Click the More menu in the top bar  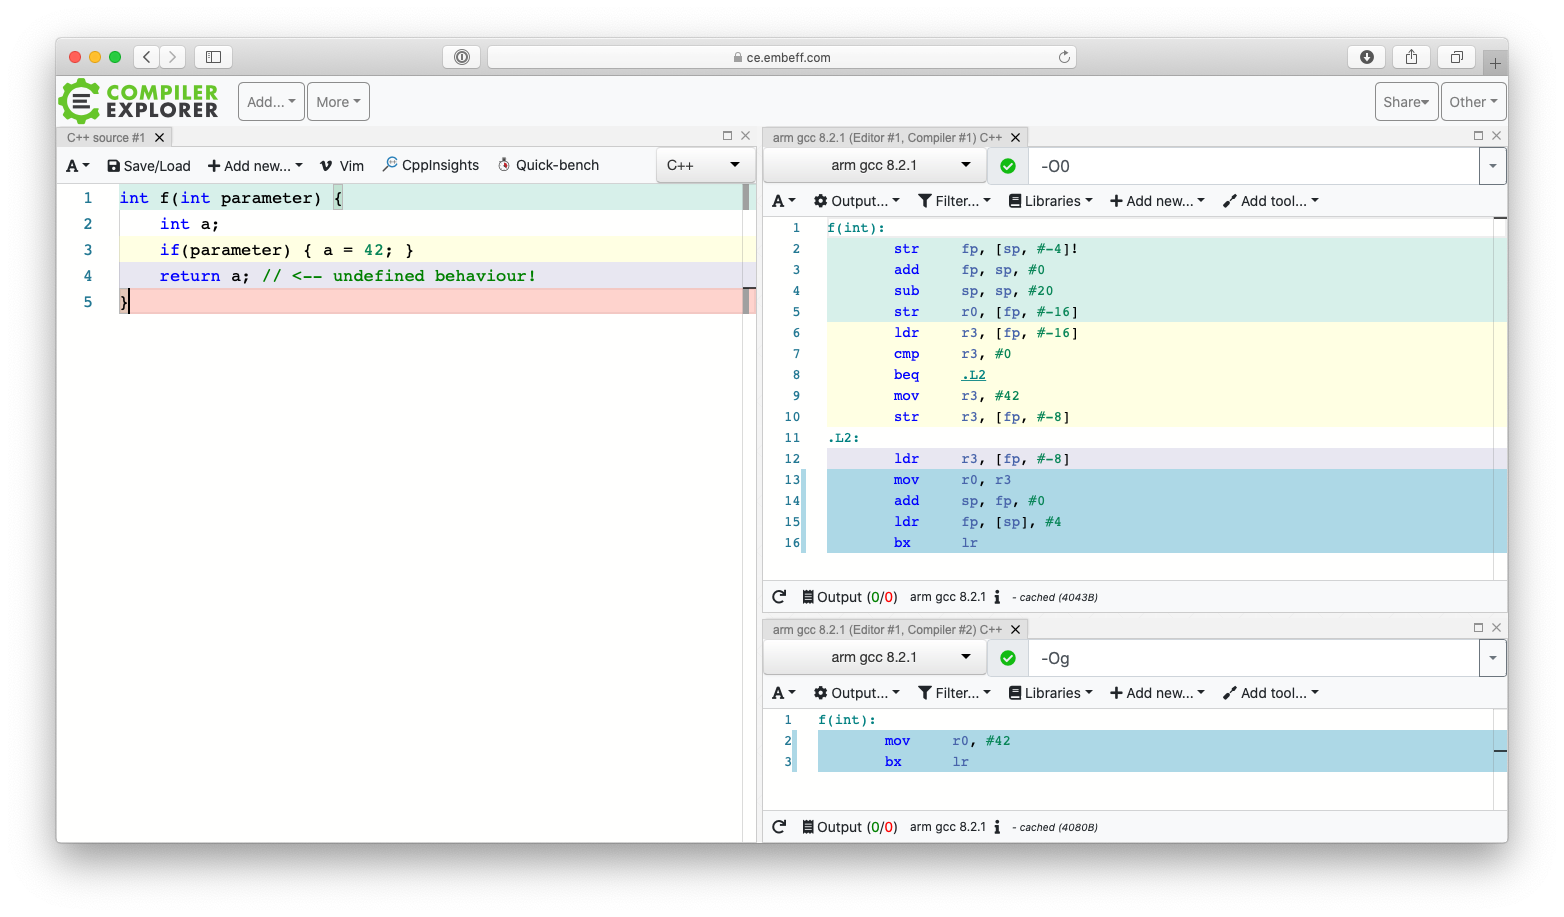pyautogui.click(x=338, y=101)
